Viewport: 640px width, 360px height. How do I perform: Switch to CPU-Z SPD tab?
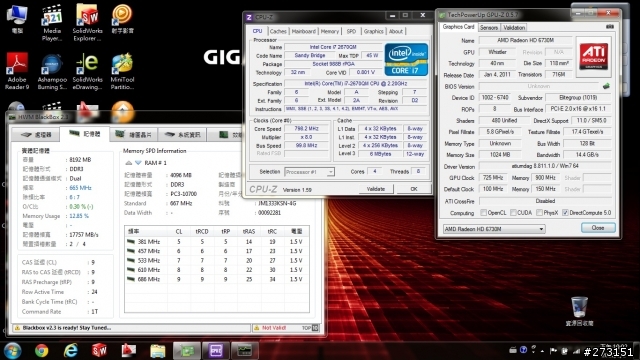coord(351,31)
